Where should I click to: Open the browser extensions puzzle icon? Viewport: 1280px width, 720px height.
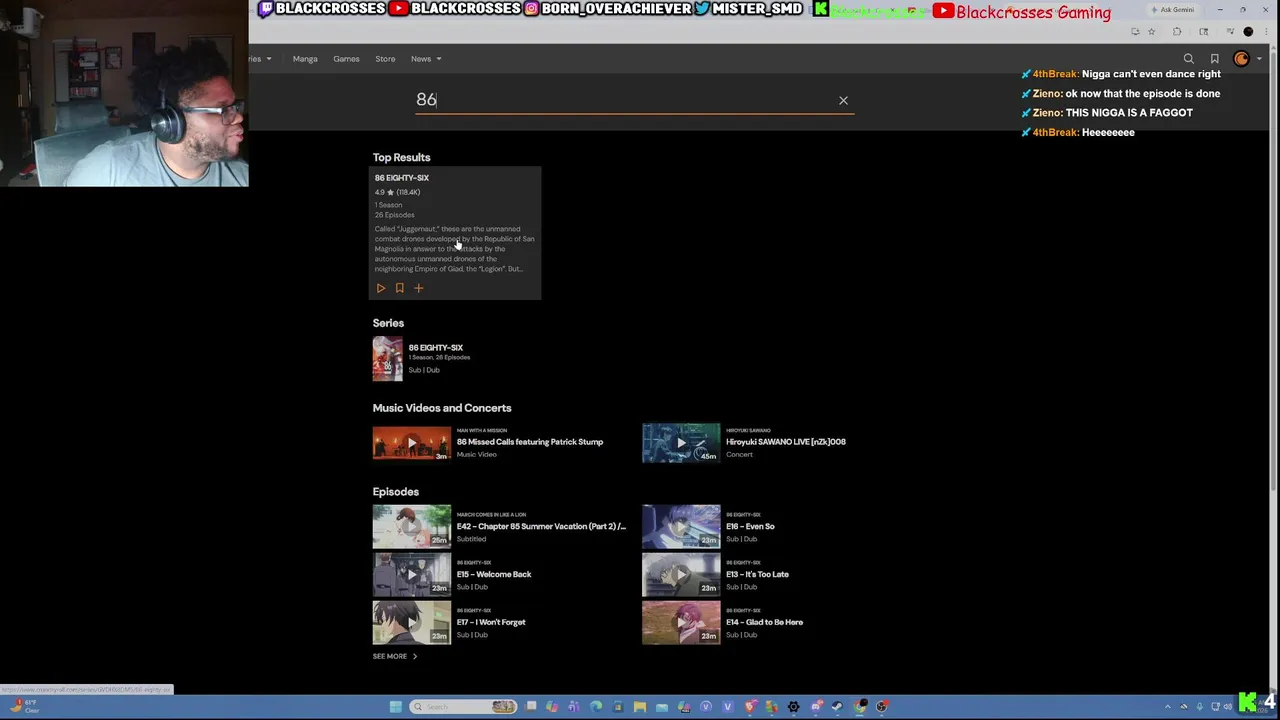click(1177, 32)
